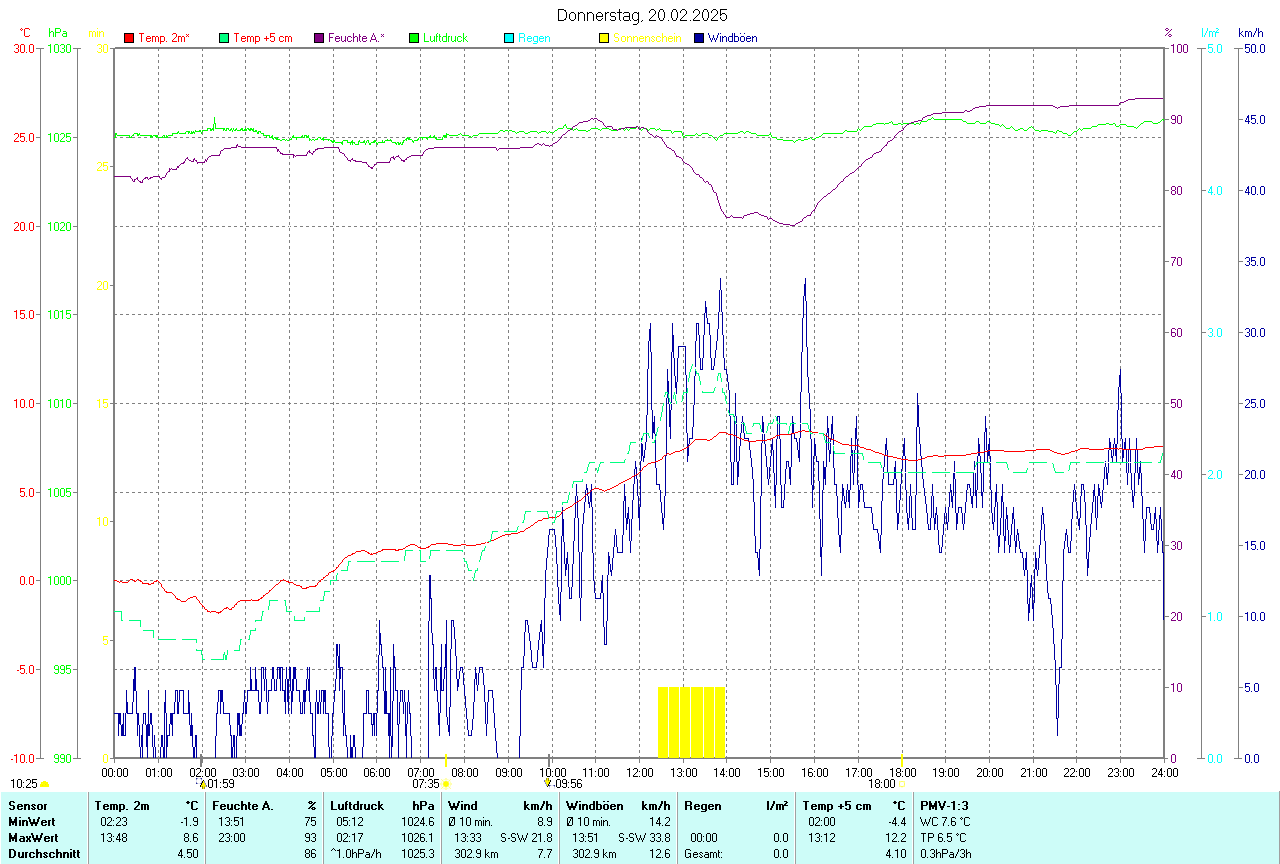Click the 06:00 time axis label

[x=377, y=772]
